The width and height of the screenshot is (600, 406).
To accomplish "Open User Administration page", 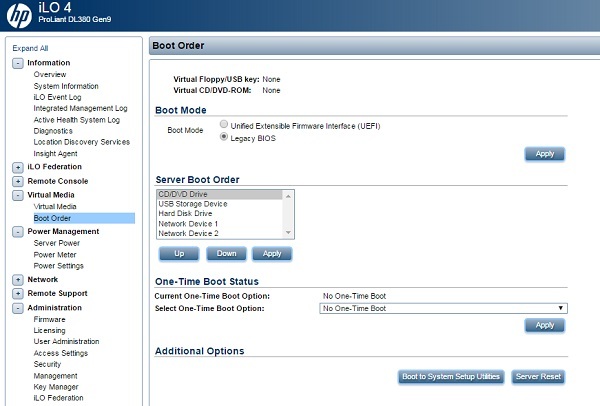I will tap(66, 341).
